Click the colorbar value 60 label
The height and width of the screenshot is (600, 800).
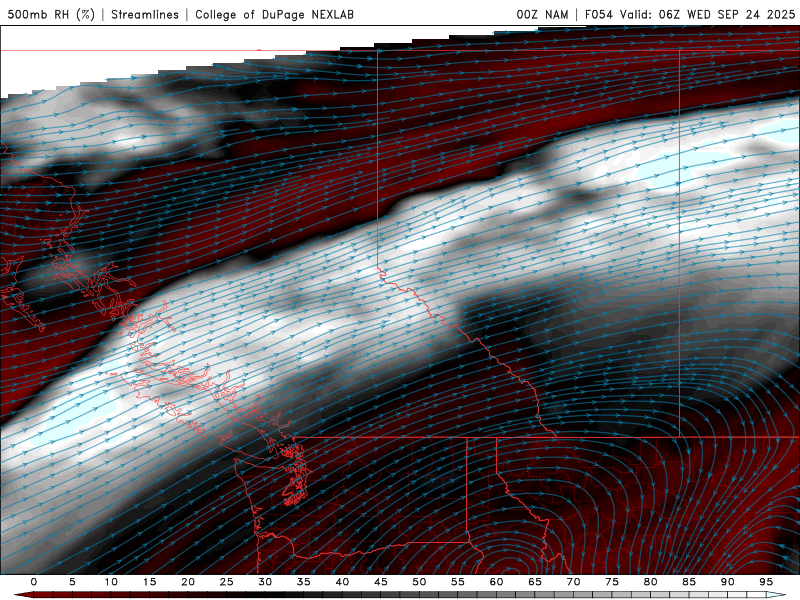coord(496,582)
